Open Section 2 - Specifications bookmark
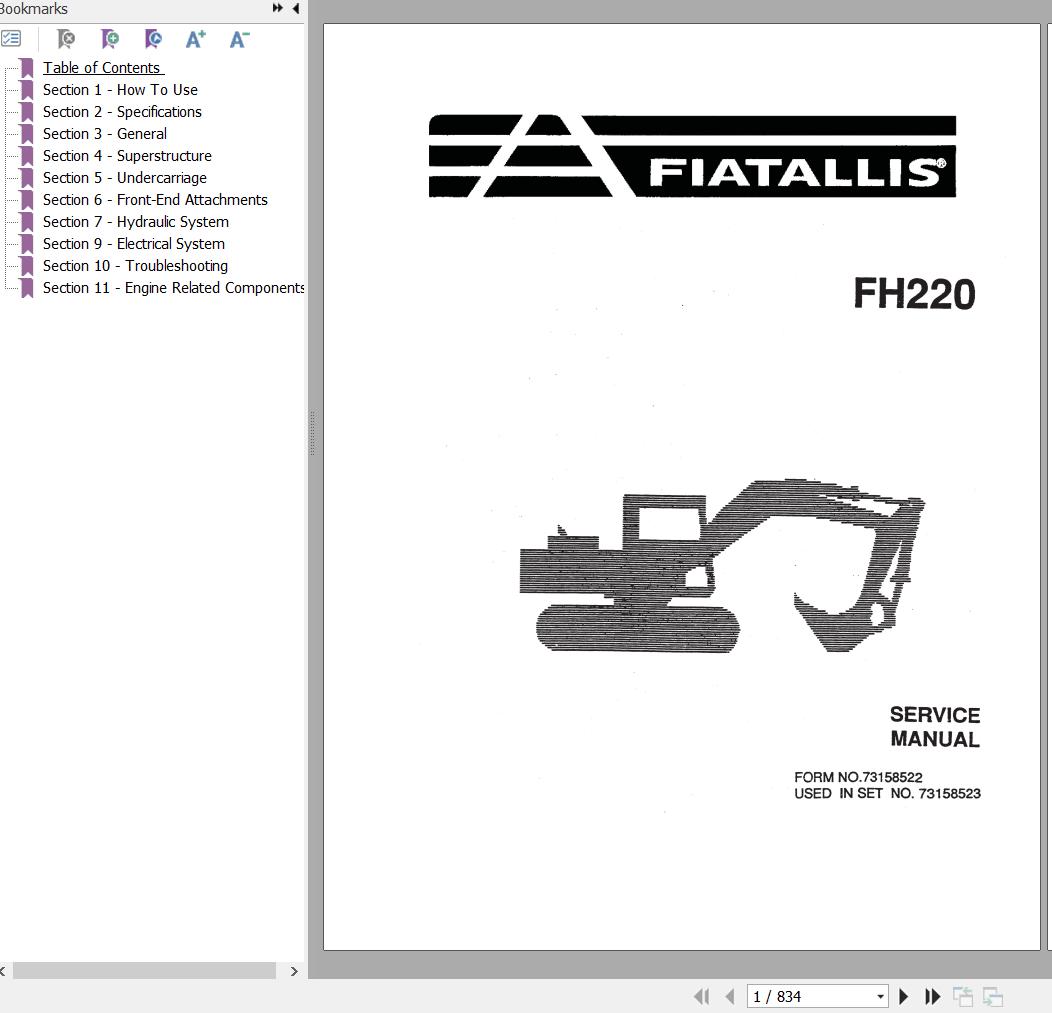 tap(122, 112)
